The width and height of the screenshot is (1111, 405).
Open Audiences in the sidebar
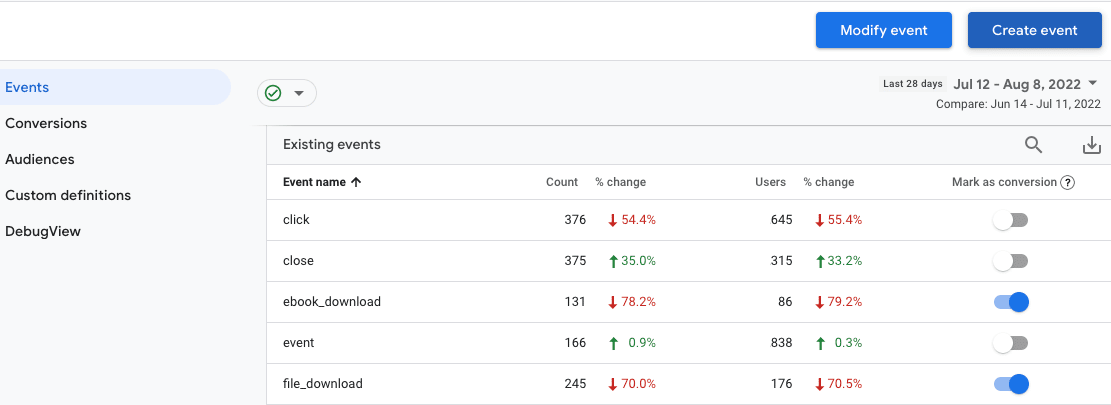40,160
